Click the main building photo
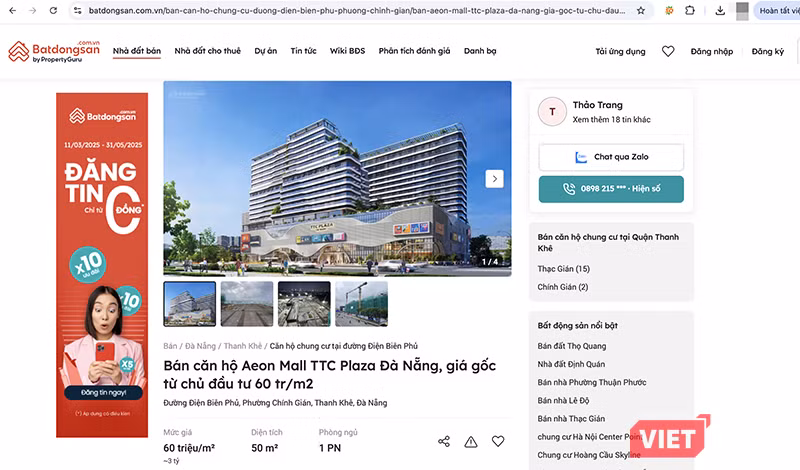Viewport: 800px width, 470px height. (337, 179)
